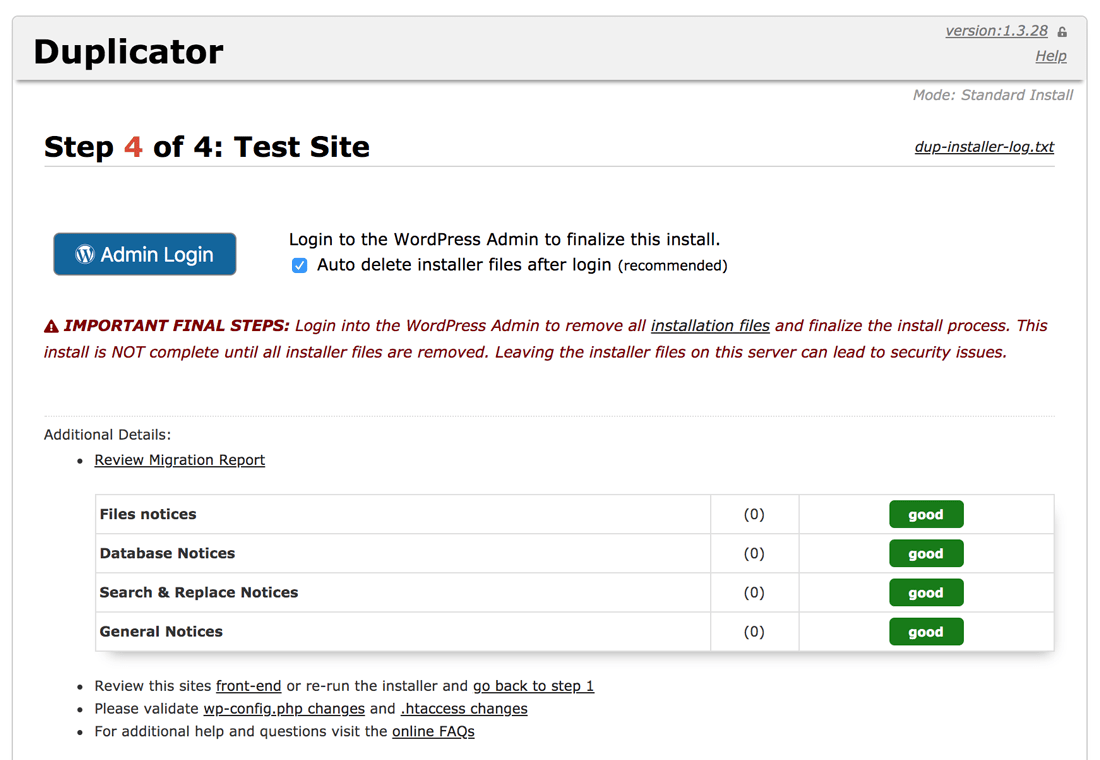
Task: Click the good badge for General Notices
Action: click(926, 632)
